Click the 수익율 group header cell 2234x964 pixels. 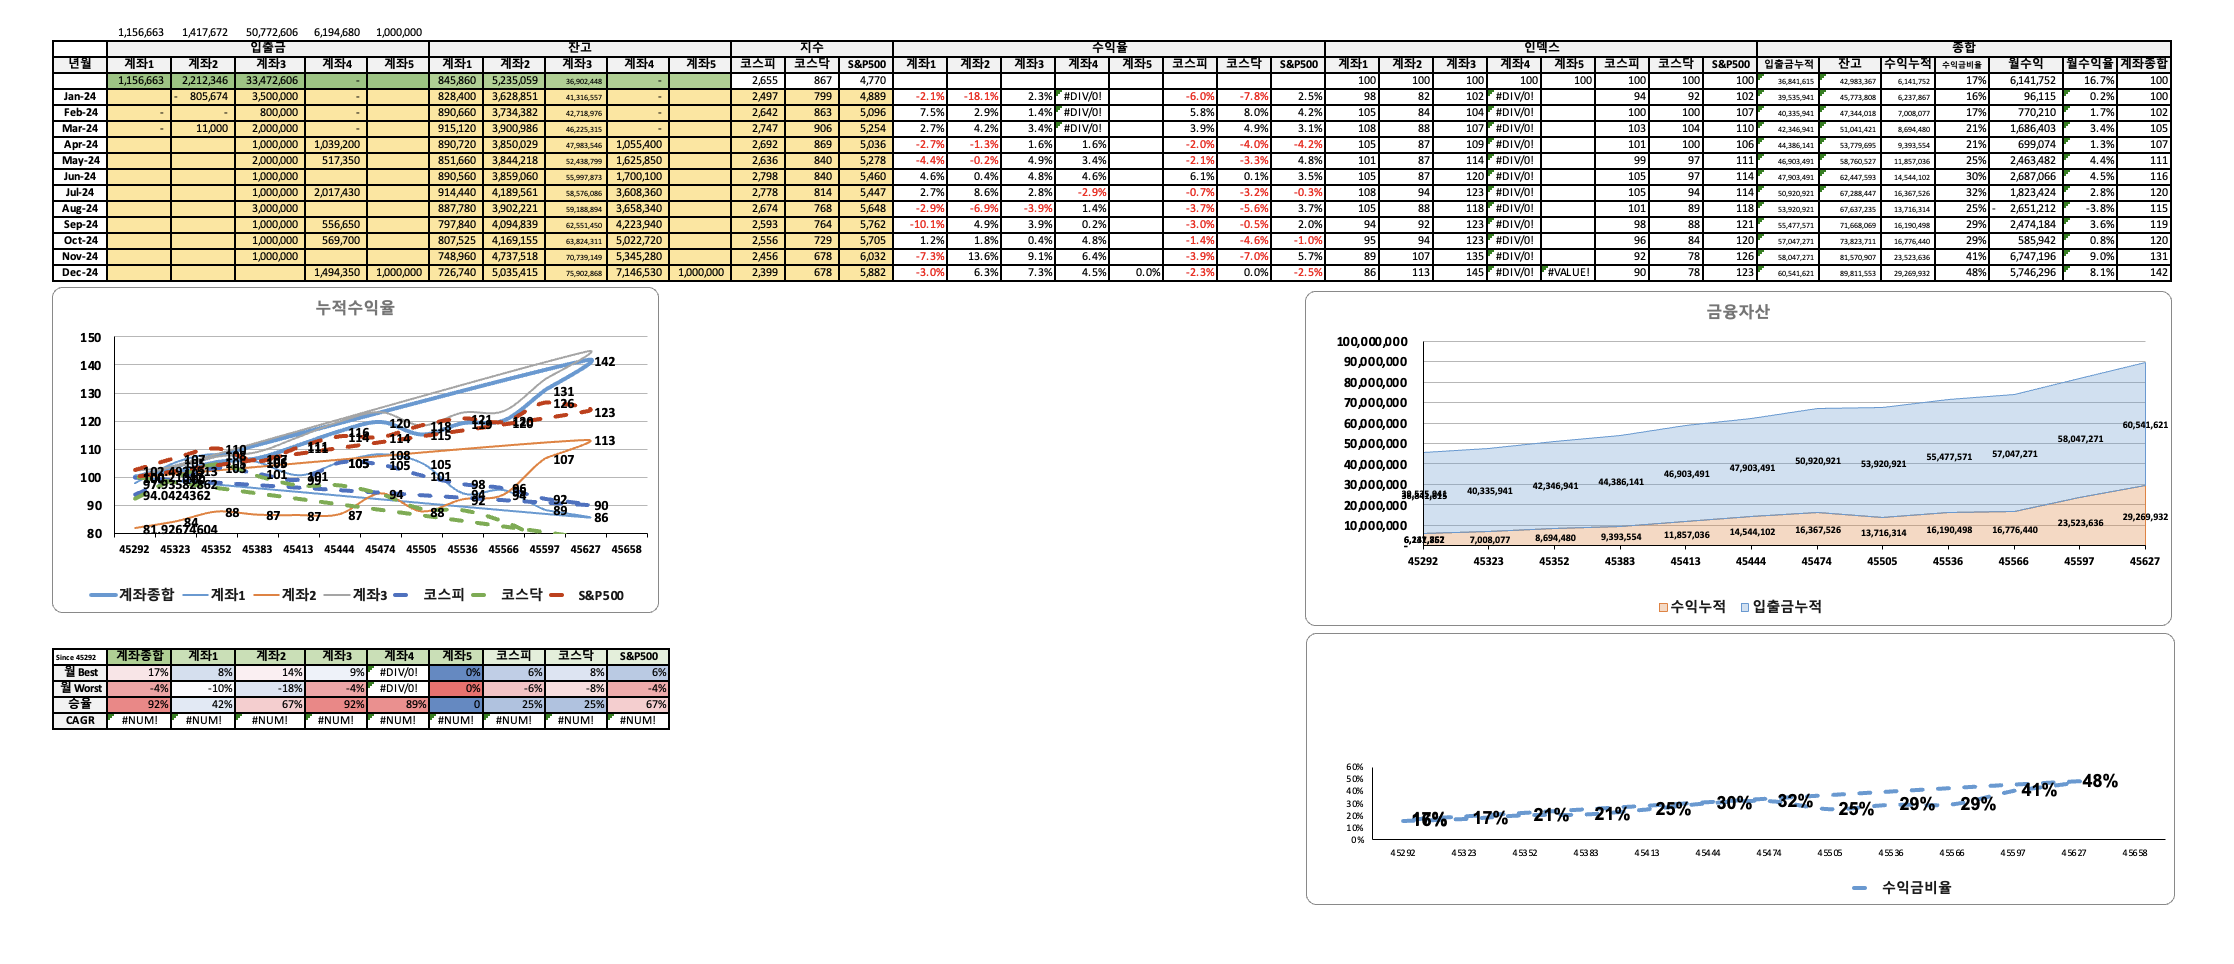(x=1109, y=48)
